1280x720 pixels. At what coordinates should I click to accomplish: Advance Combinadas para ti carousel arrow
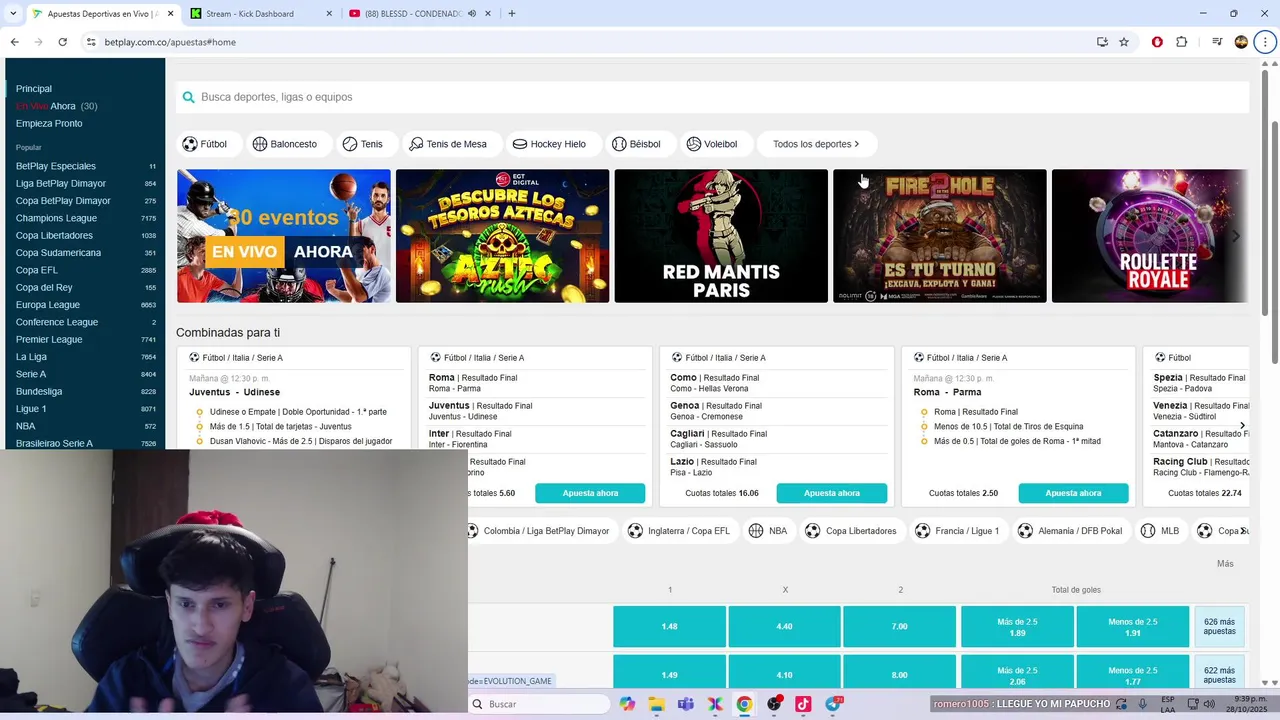click(x=1242, y=426)
